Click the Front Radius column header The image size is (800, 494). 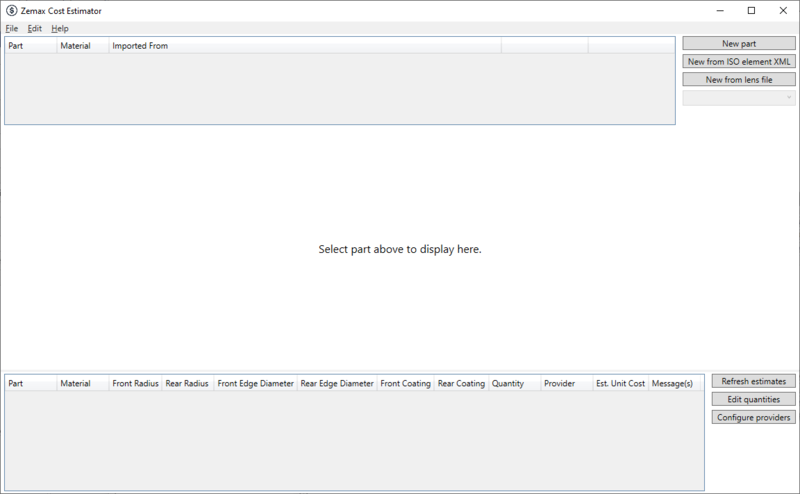pos(135,383)
